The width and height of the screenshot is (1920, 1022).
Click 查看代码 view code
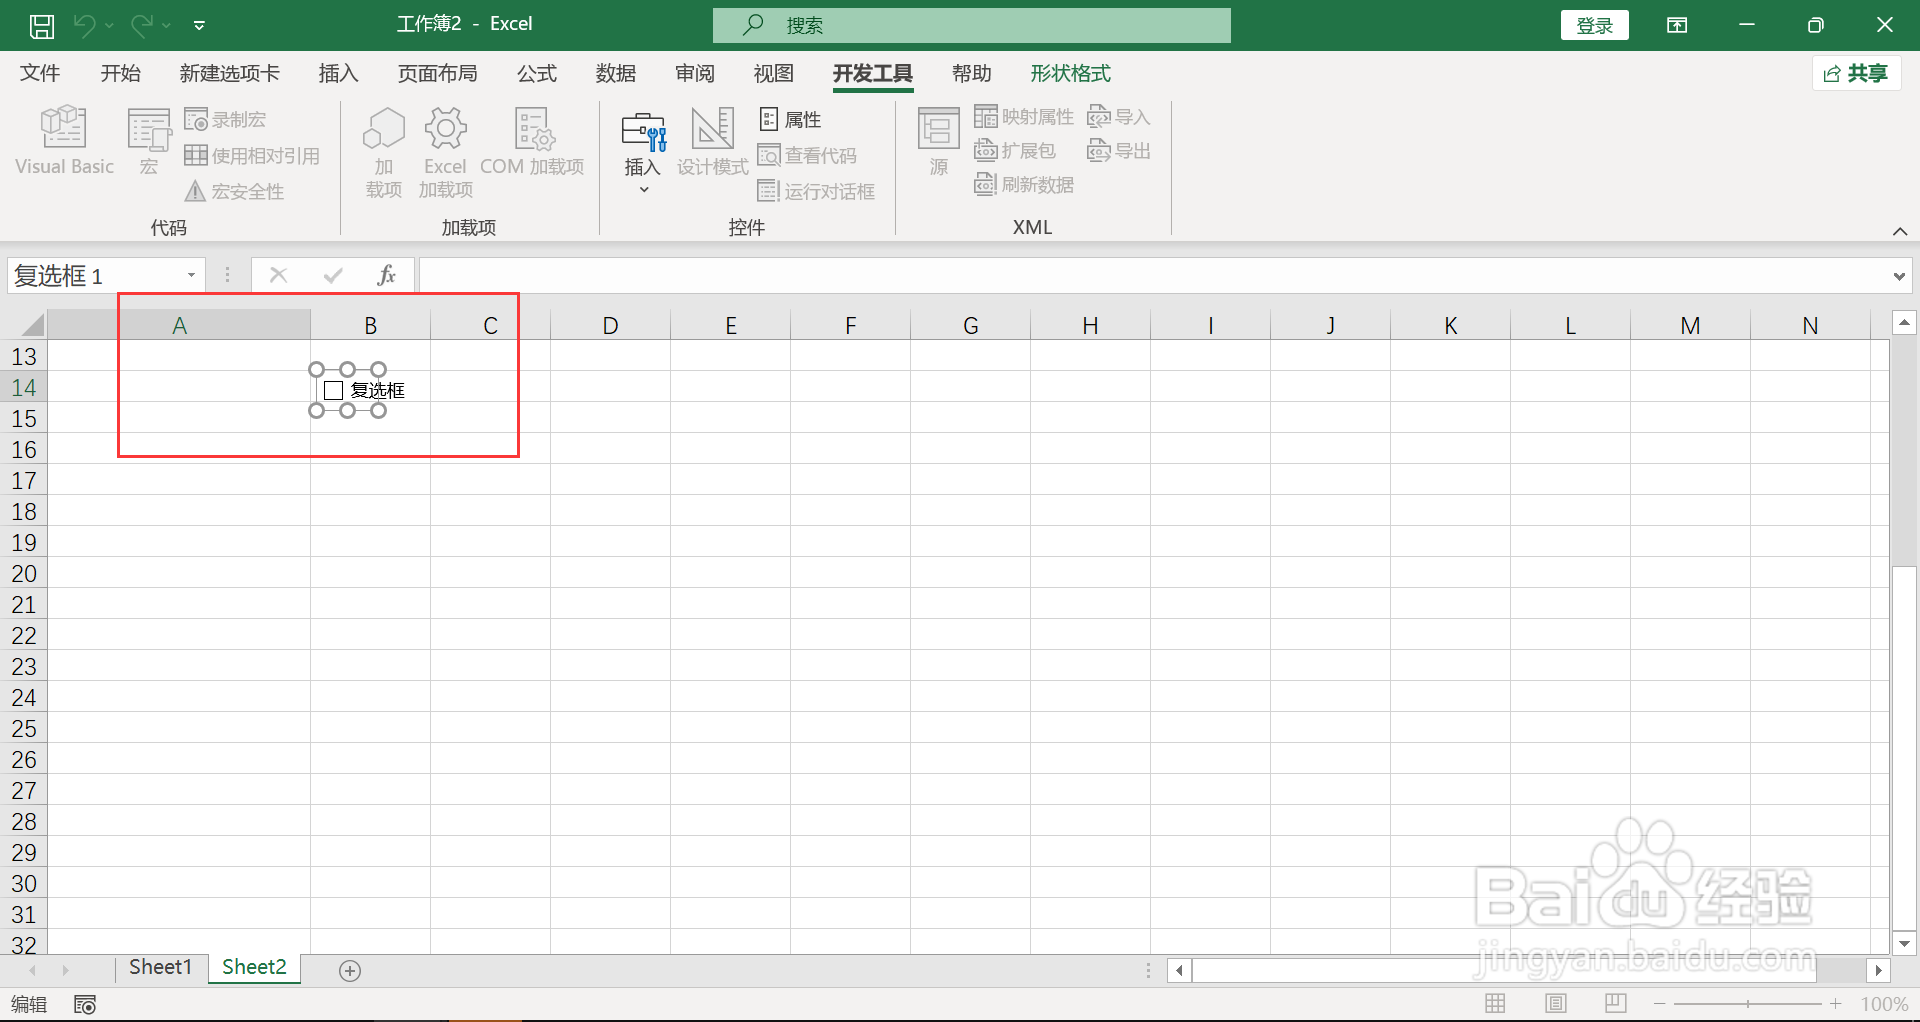(x=808, y=156)
